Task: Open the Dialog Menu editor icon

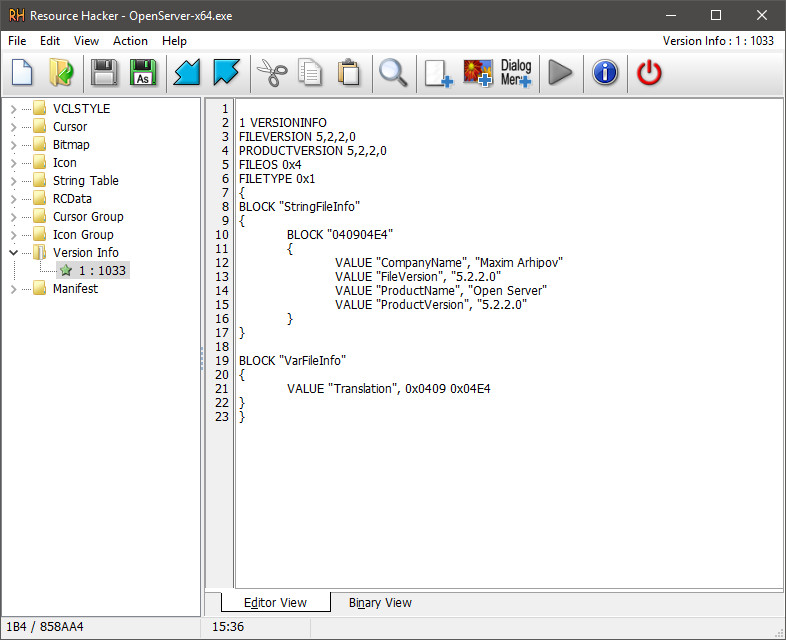Action: 516,73
